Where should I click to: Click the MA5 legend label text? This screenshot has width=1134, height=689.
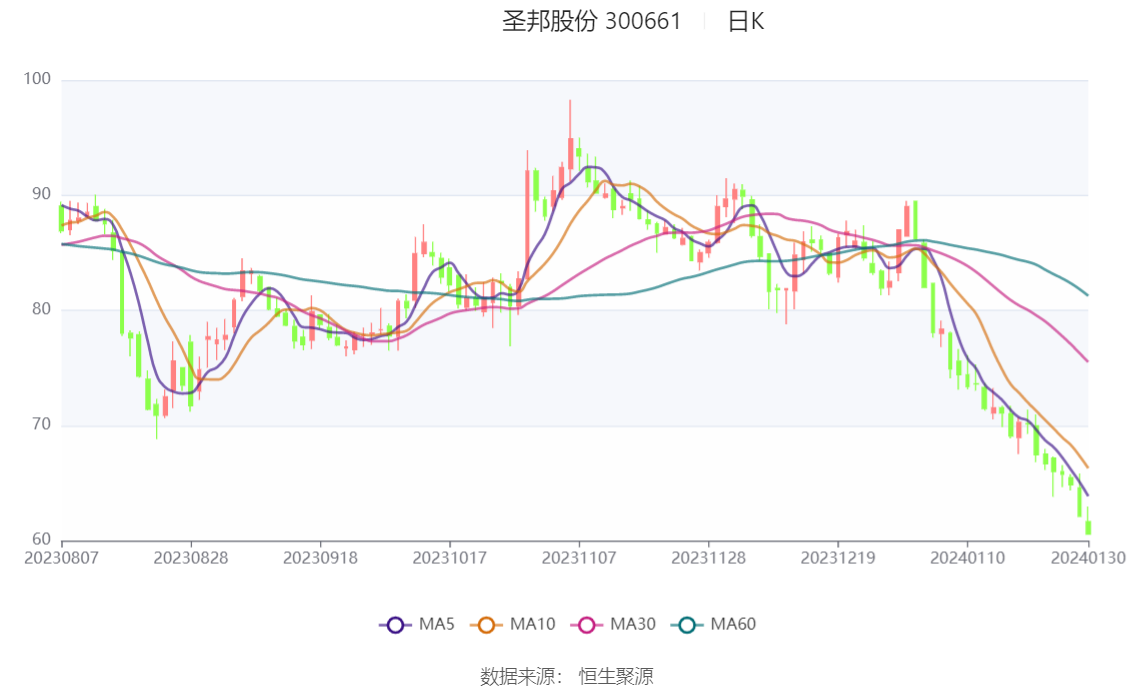coord(437,624)
